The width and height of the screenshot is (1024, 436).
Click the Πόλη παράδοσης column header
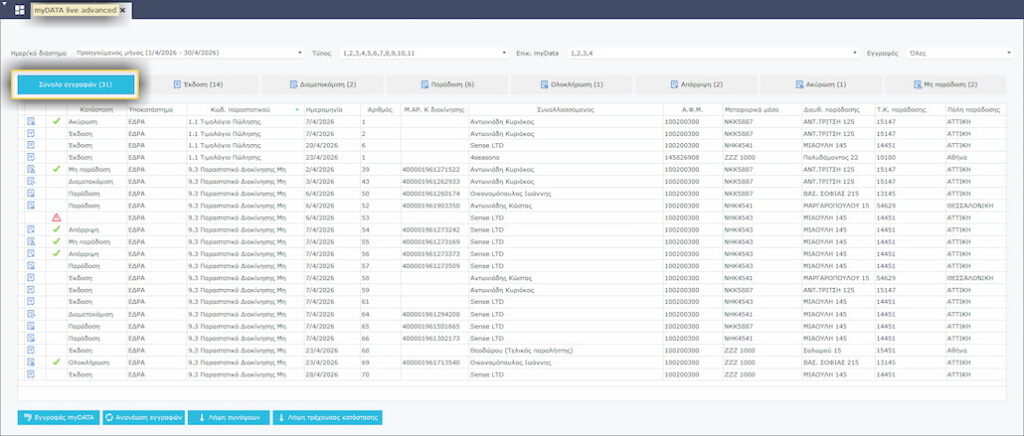coord(974,110)
